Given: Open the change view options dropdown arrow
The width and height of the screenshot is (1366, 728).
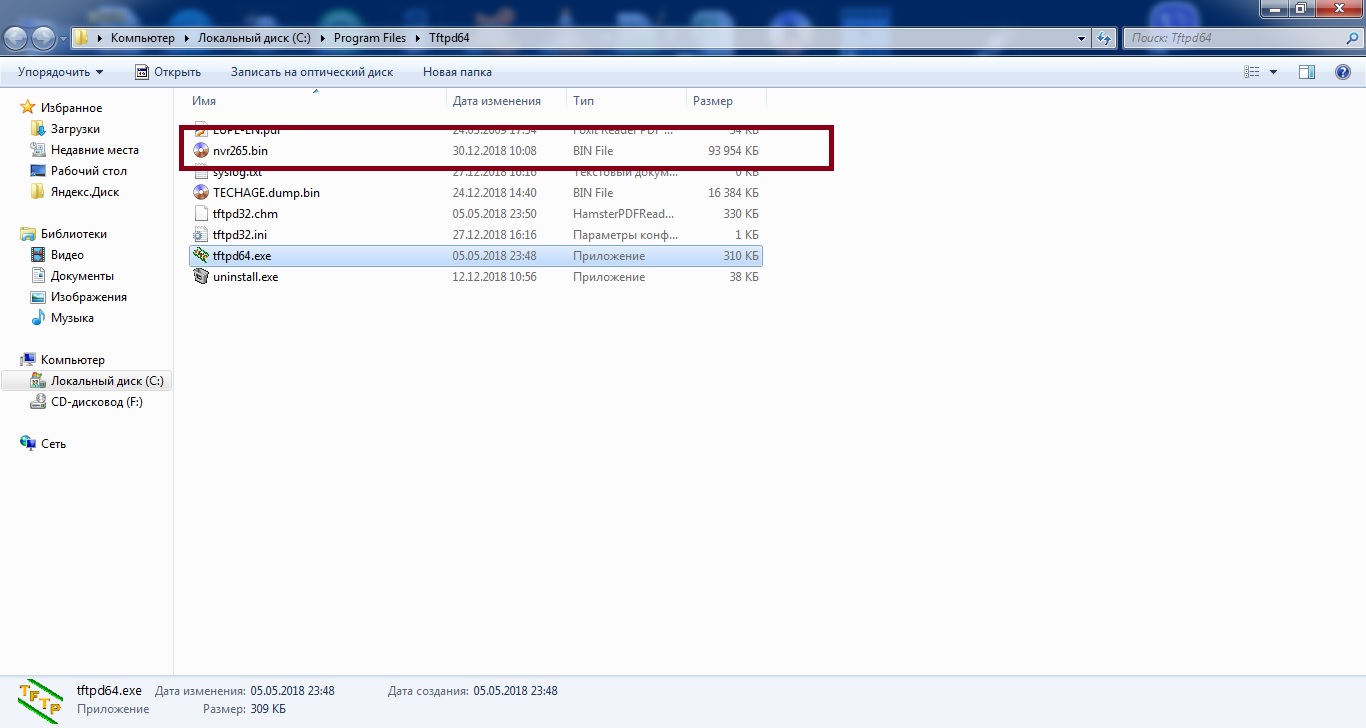Looking at the screenshot, I should pyautogui.click(x=1273, y=72).
